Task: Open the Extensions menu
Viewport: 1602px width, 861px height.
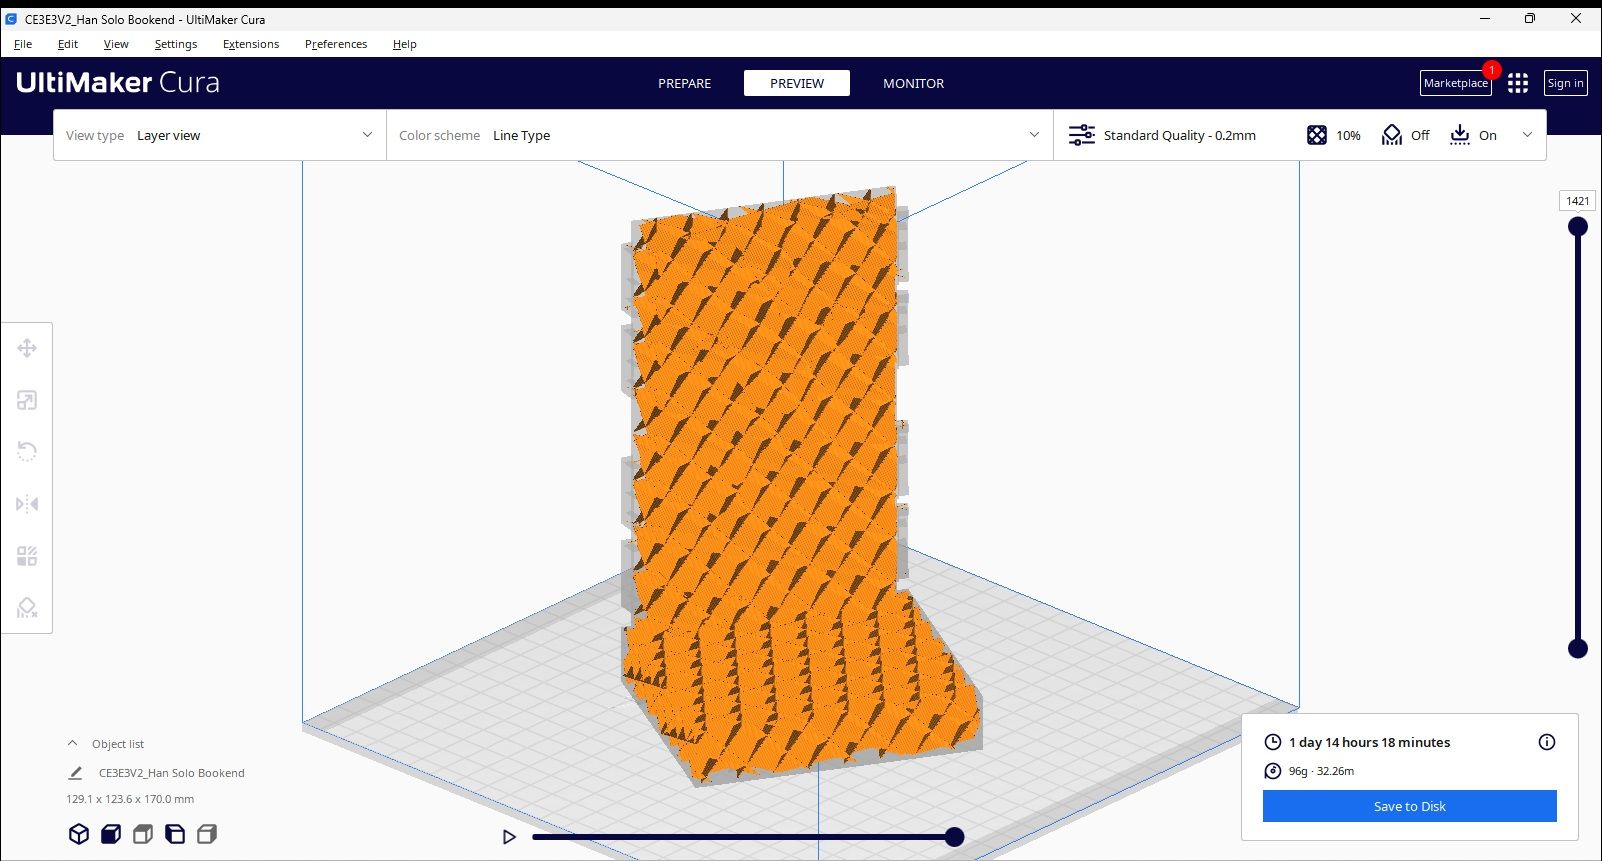Action: click(251, 44)
